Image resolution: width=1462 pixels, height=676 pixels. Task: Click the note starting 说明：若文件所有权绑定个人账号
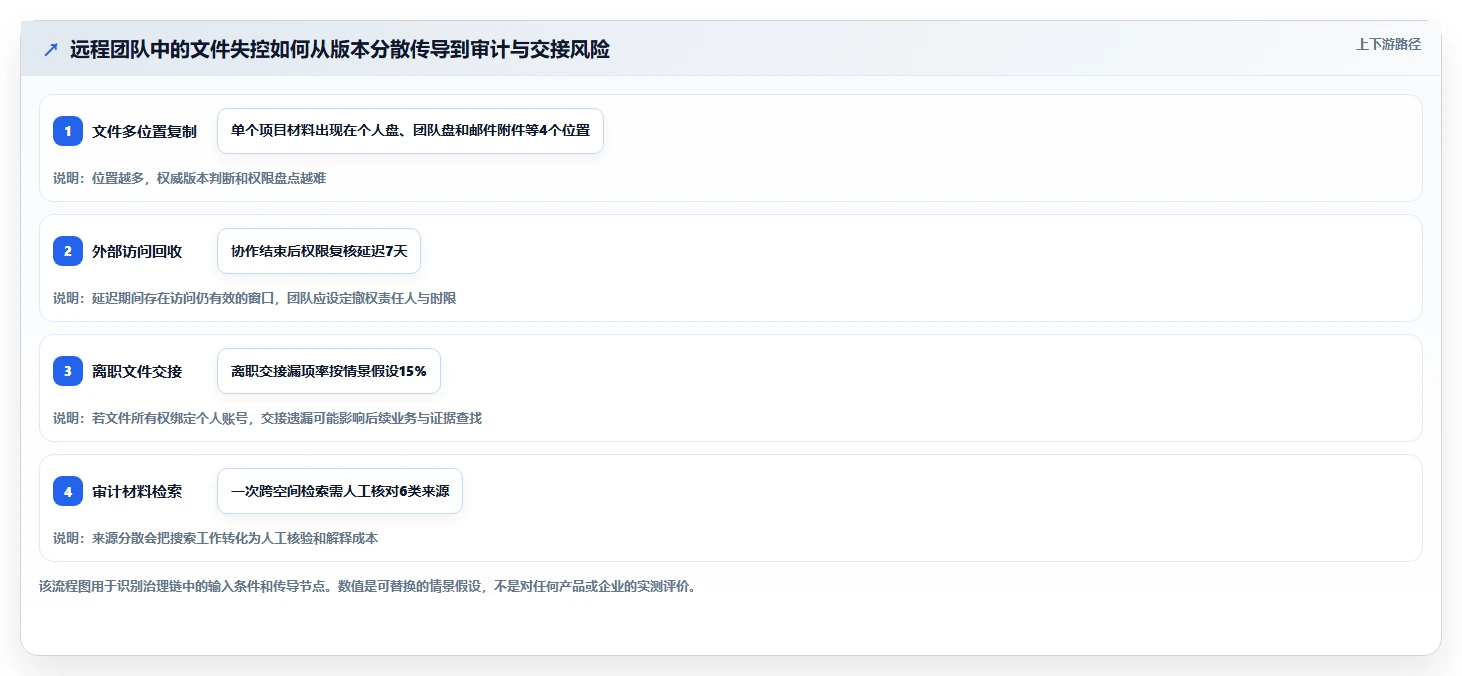click(x=267, y=418)
